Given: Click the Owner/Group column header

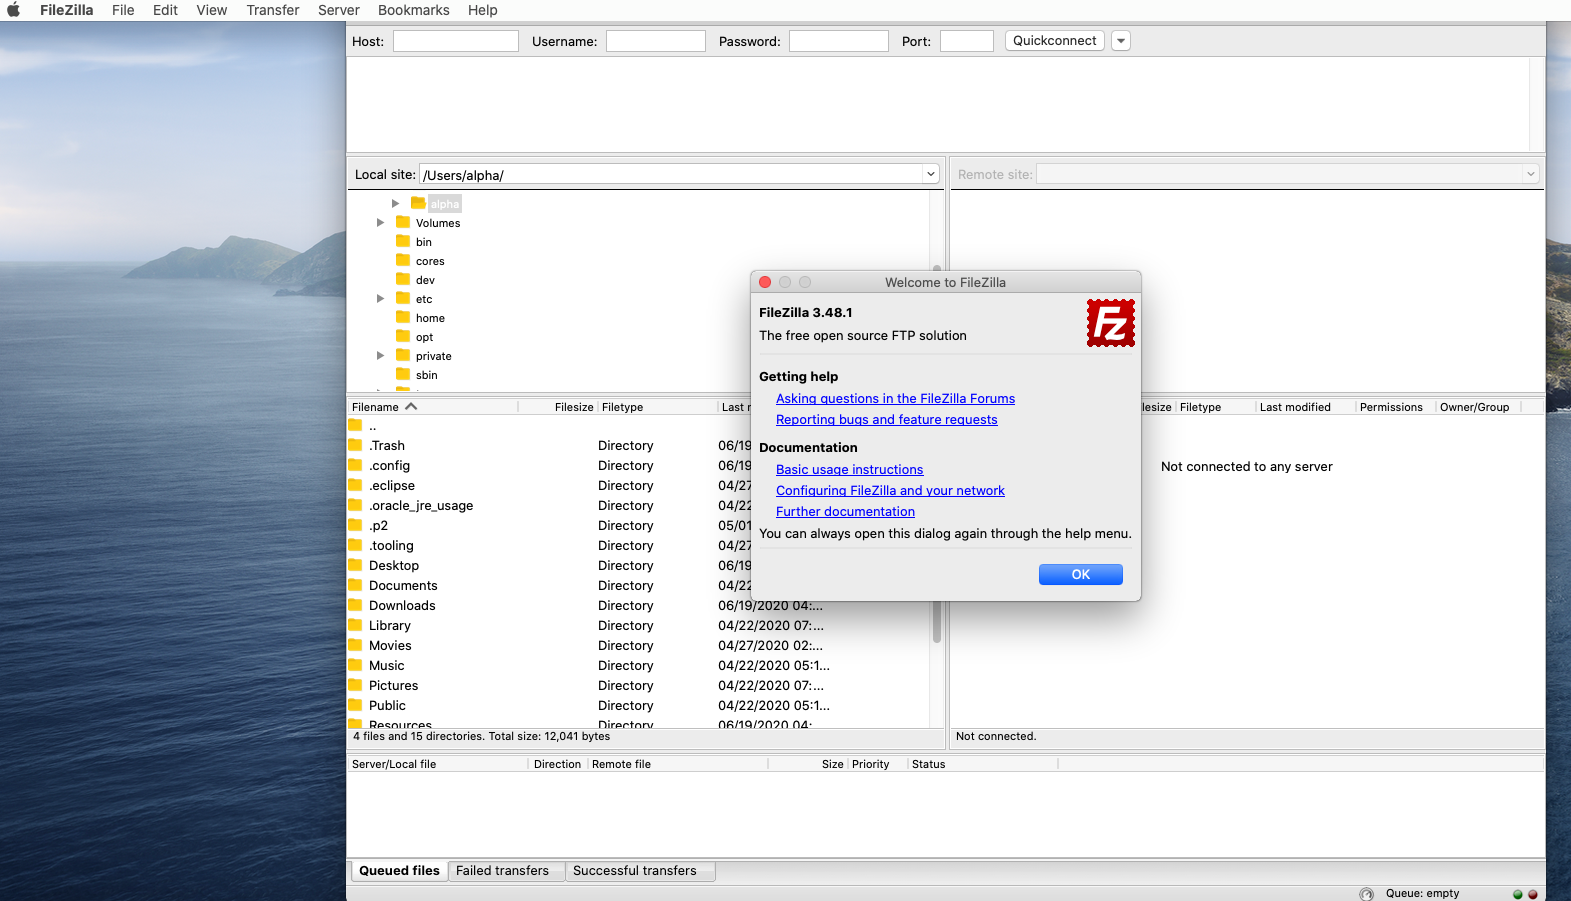Looking at the screenshot, I should (x=1479, y=407).
